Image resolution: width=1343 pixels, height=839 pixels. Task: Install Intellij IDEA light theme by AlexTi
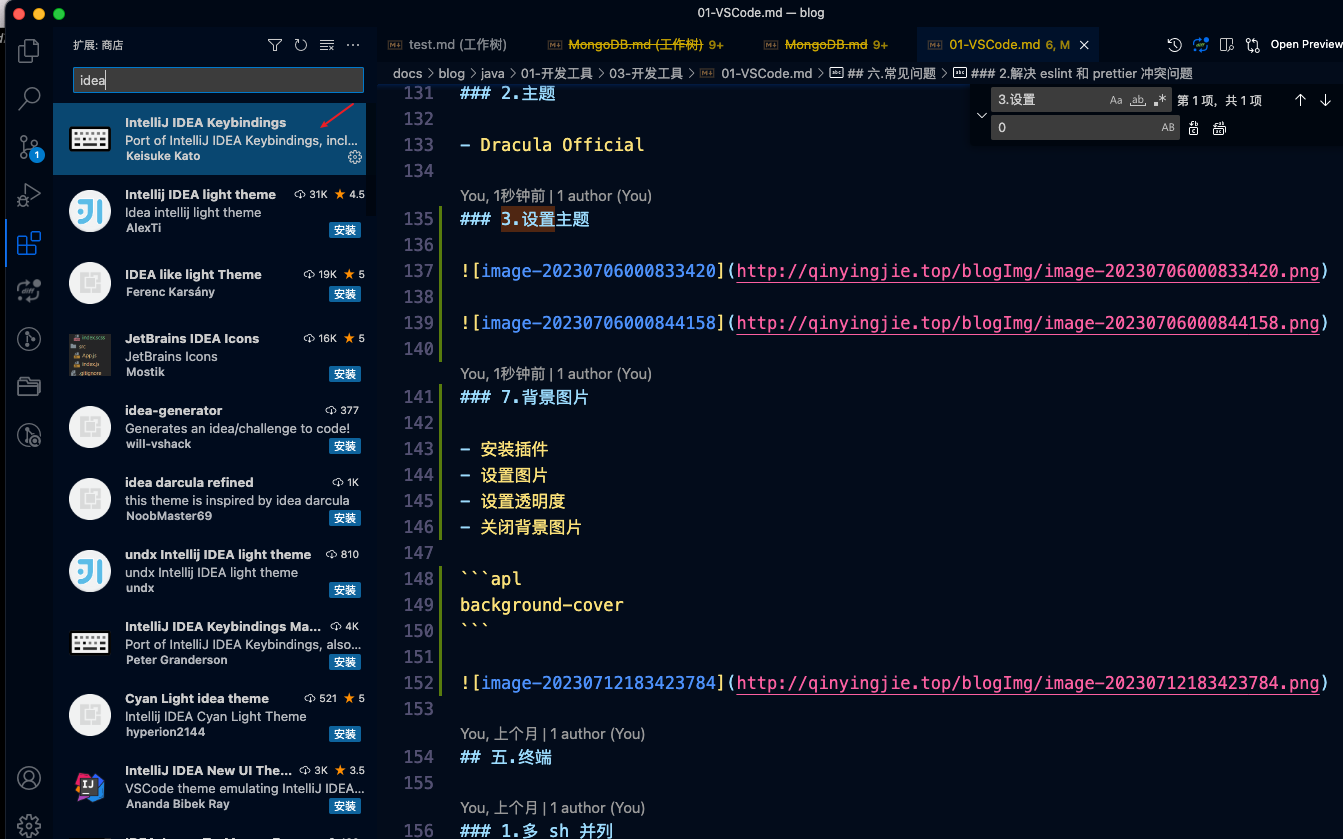345,230
